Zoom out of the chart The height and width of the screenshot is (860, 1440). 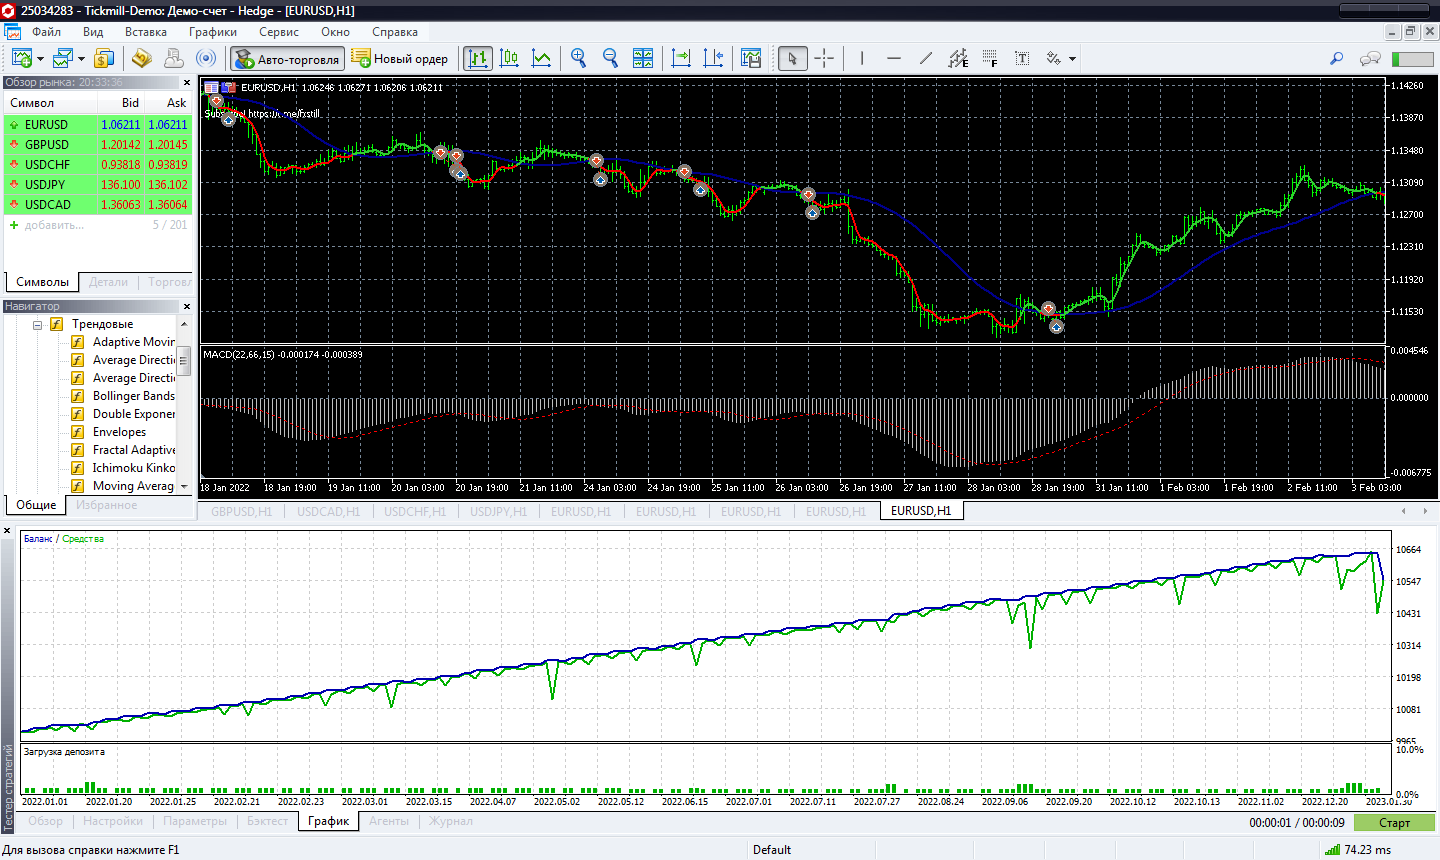(610, 59)
